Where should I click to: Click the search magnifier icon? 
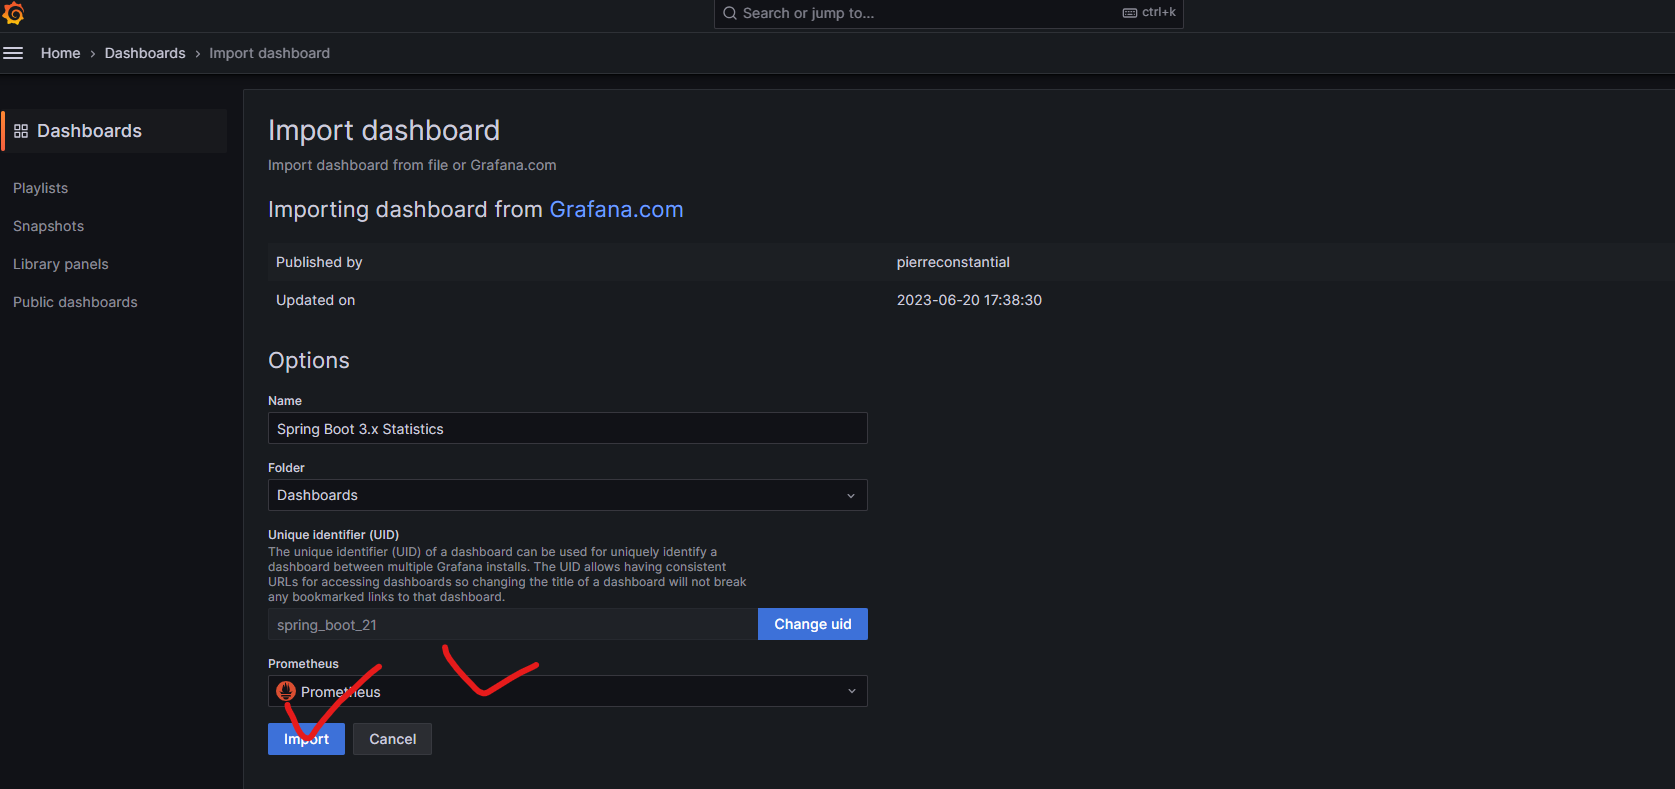730,13
